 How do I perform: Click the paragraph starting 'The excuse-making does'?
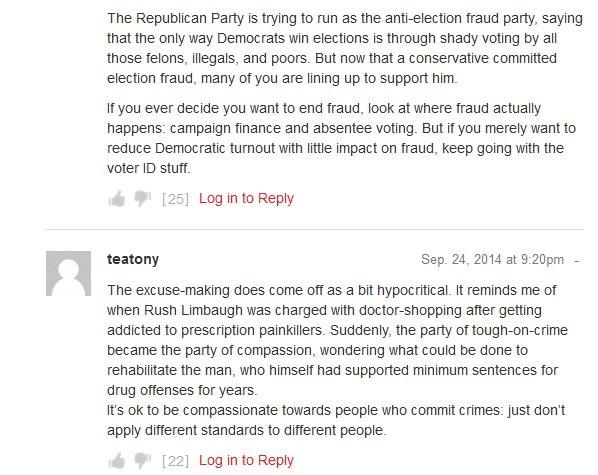coord(338,340)
